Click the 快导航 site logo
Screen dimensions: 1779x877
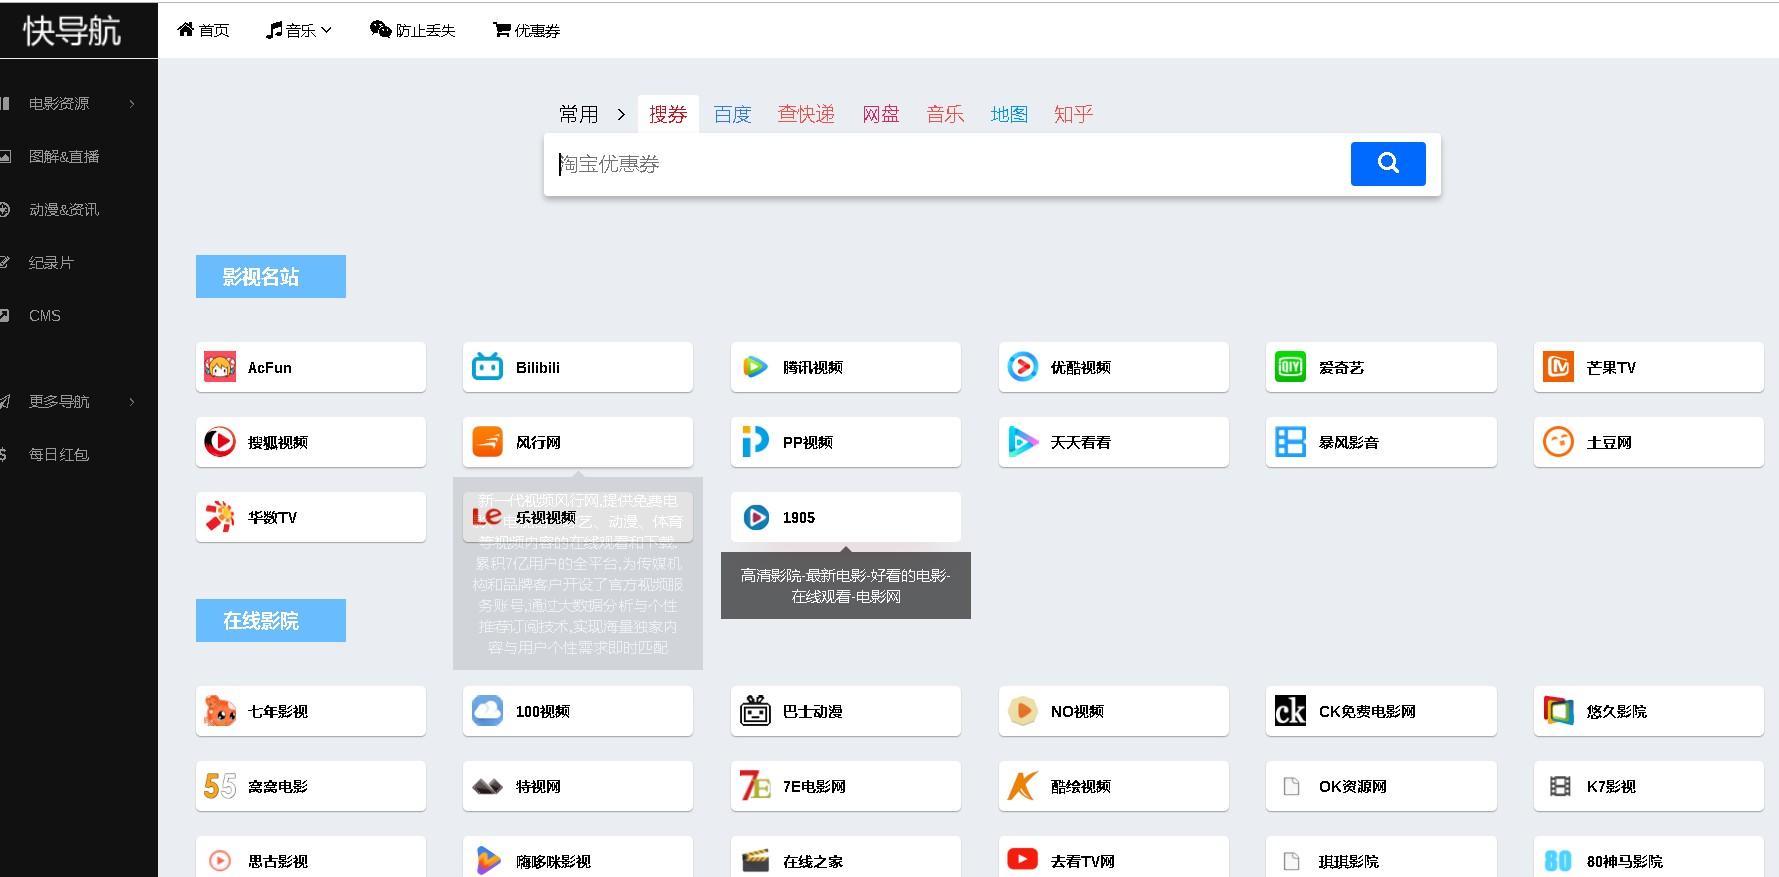pos(72,30)
